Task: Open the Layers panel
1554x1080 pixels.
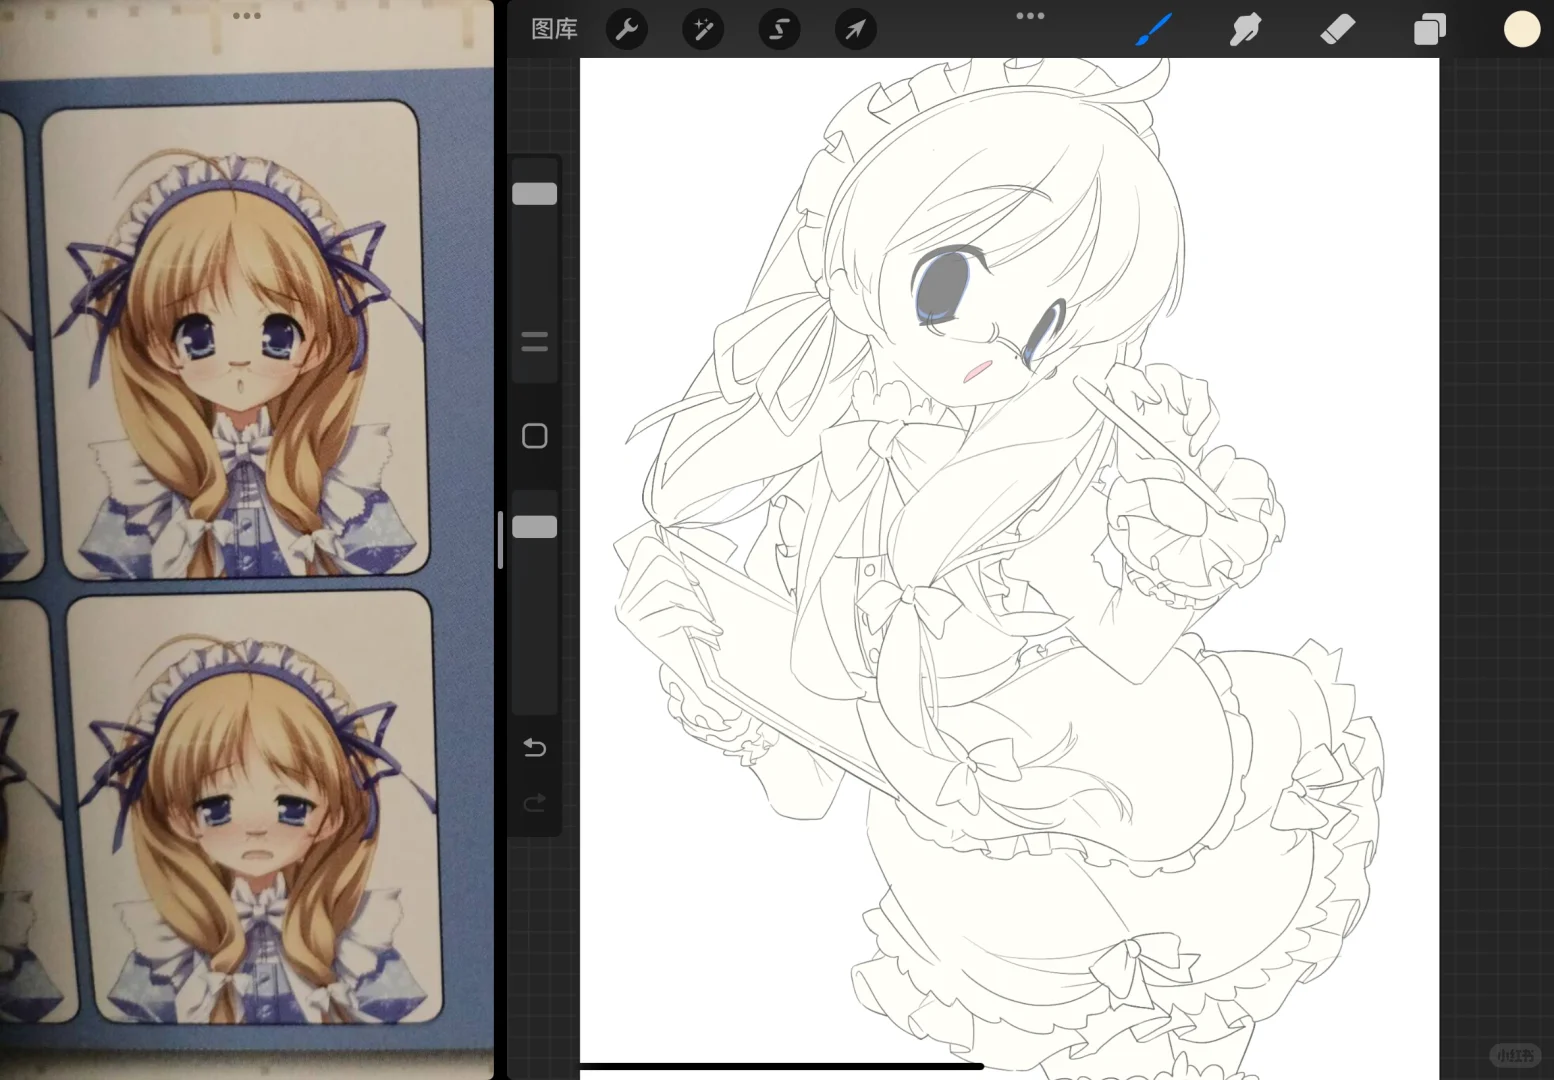Action: tap(1429, 30)
